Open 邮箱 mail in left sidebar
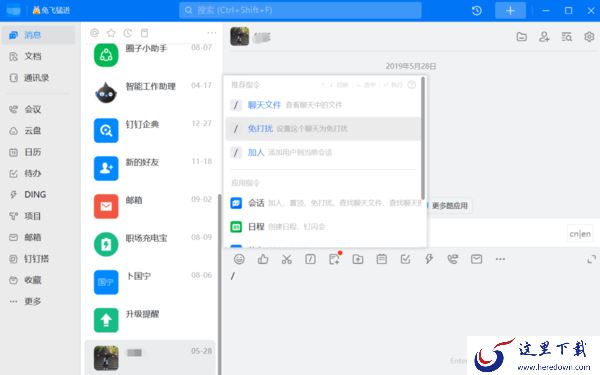 click(38, 237)
